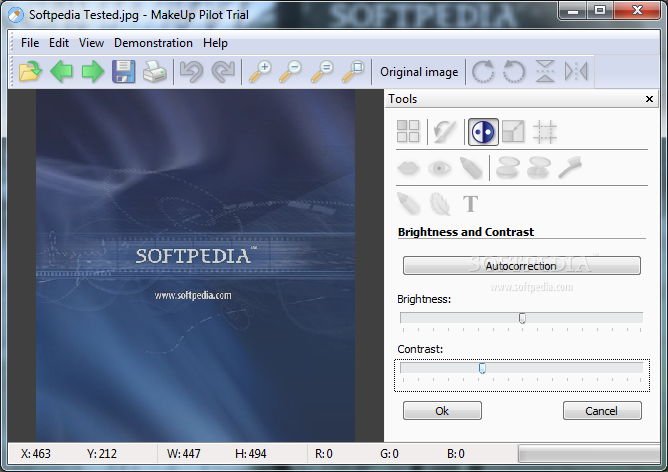This screenshot has height=472, width=668.
Task: Cancel the brightness and contrast changes
Action: (602, 411)
